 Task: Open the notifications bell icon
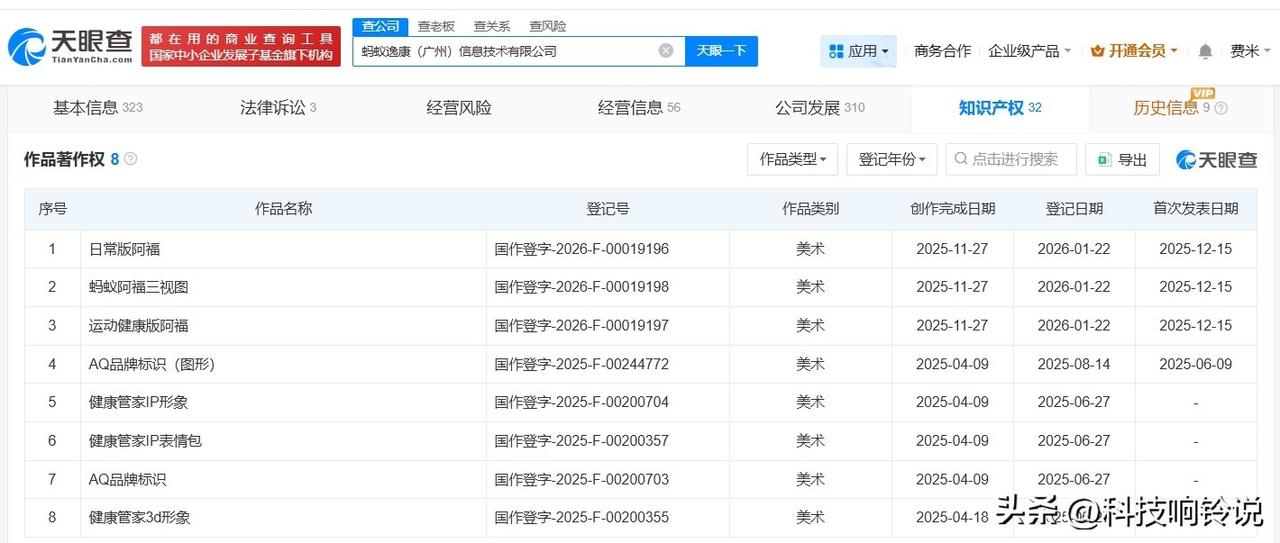(1206, 51)
